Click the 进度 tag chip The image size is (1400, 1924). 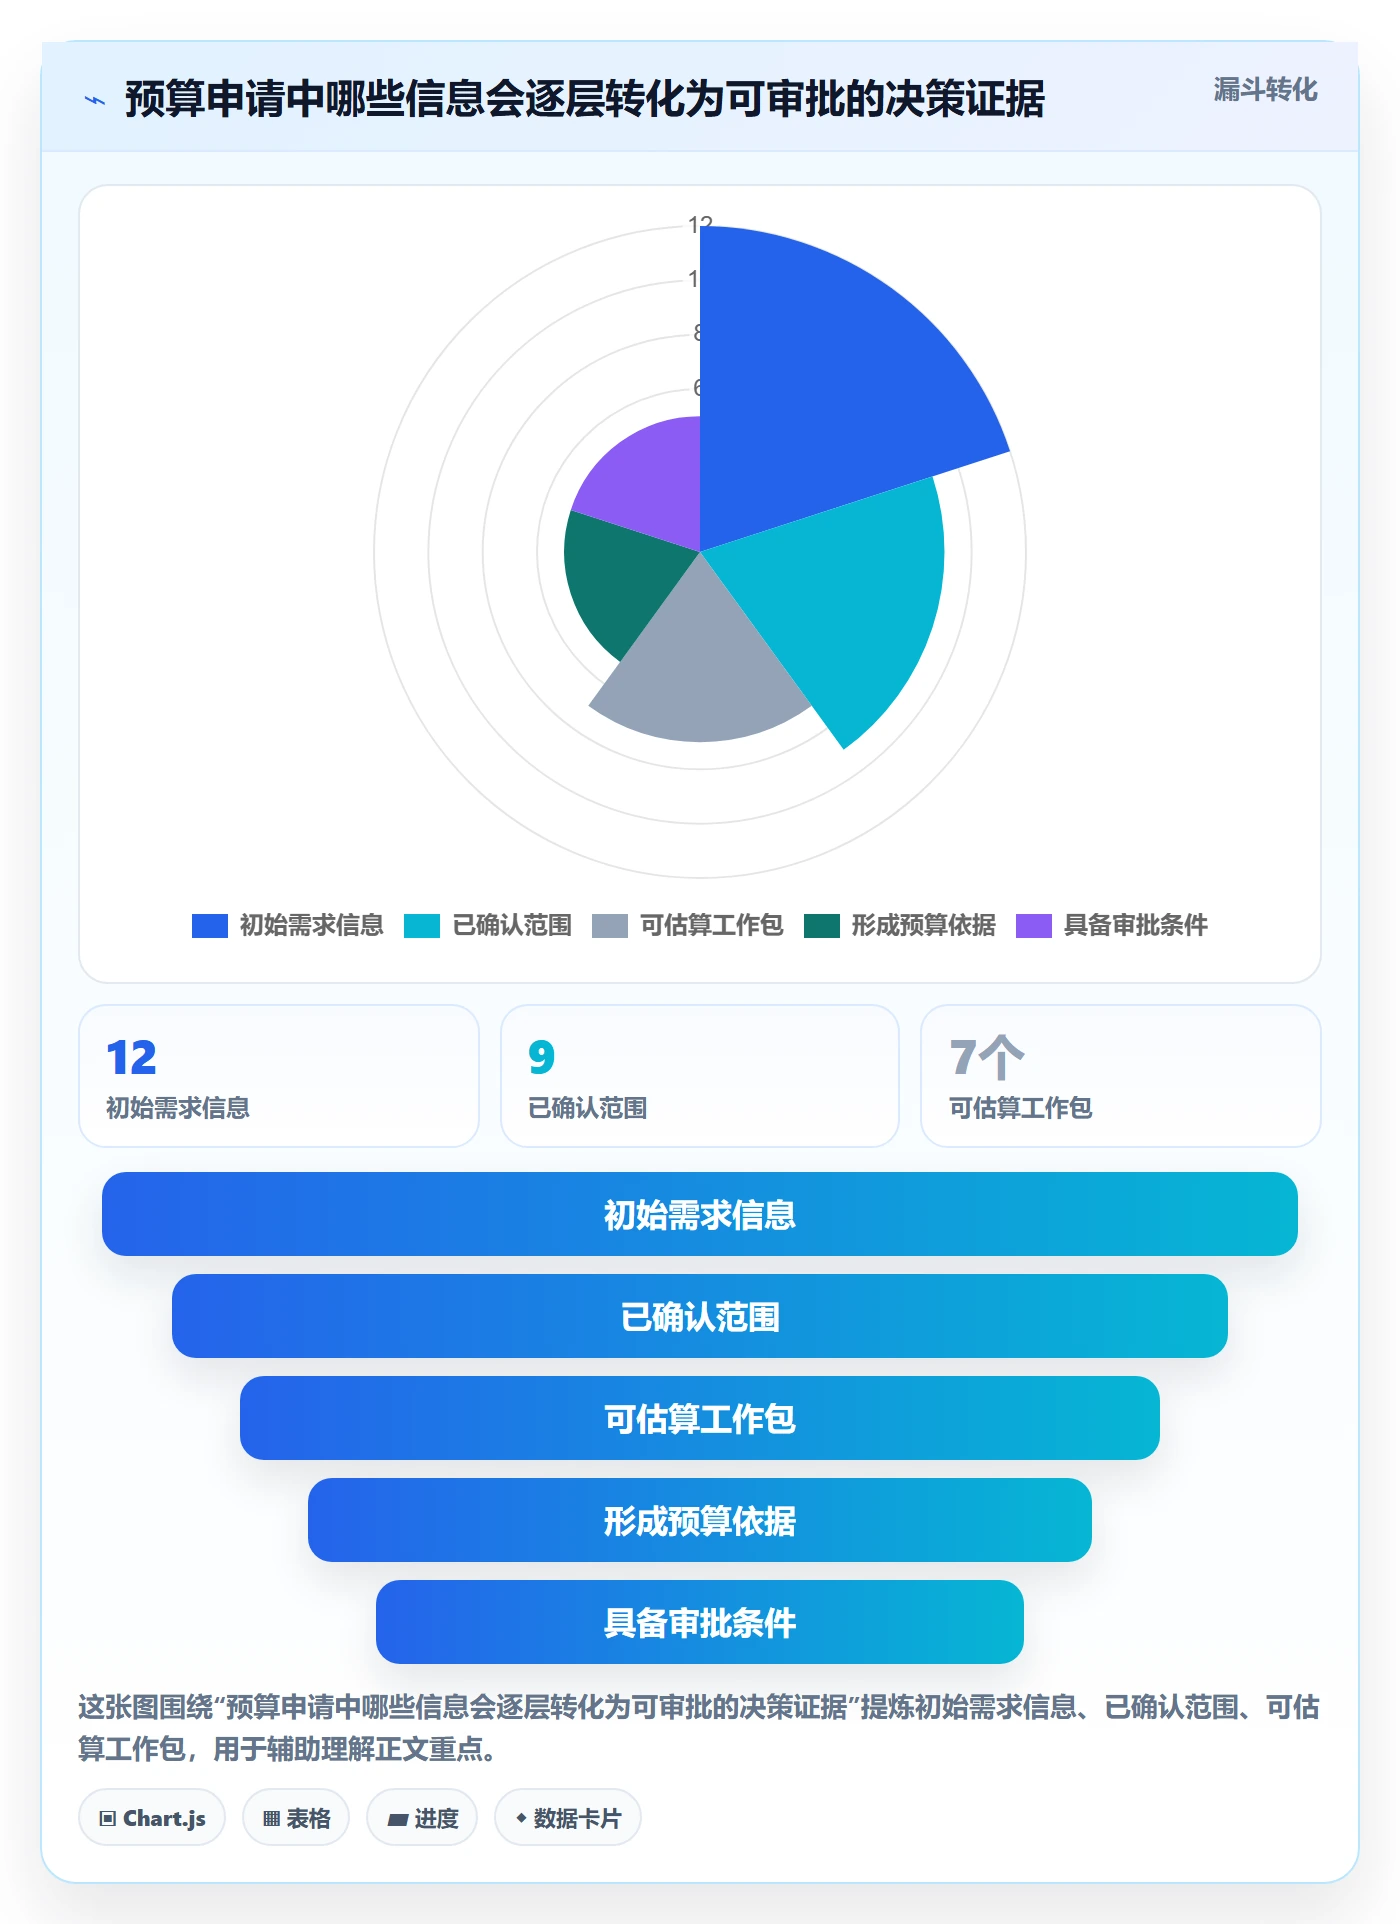click(422, 1818)
